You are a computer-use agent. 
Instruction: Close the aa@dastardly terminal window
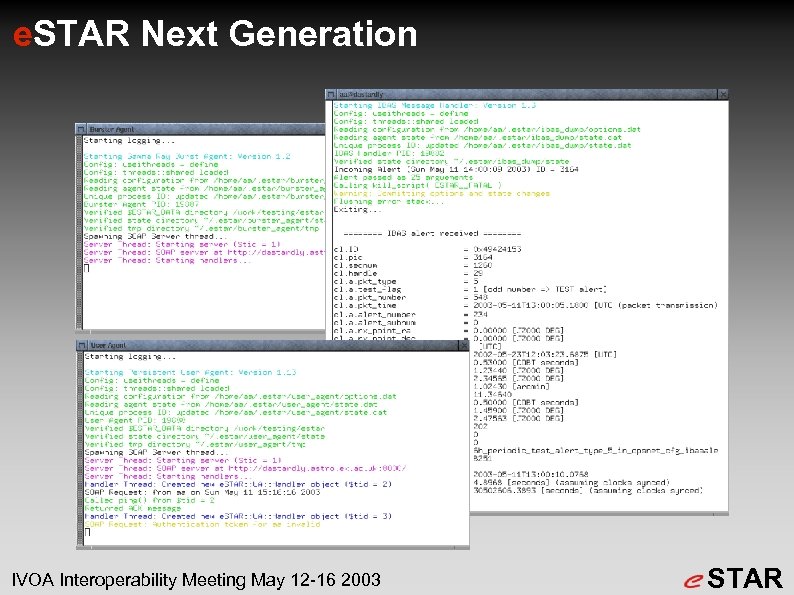[x=723, y=95]
